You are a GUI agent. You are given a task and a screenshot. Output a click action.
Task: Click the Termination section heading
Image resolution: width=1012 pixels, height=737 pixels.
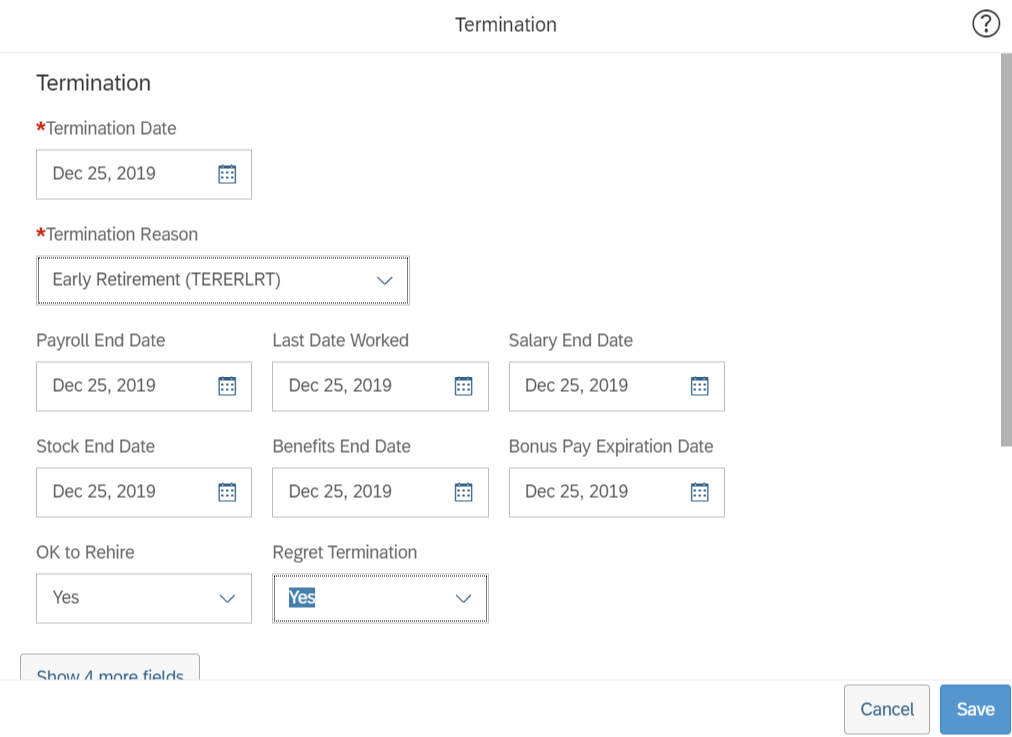coord(94,83)
